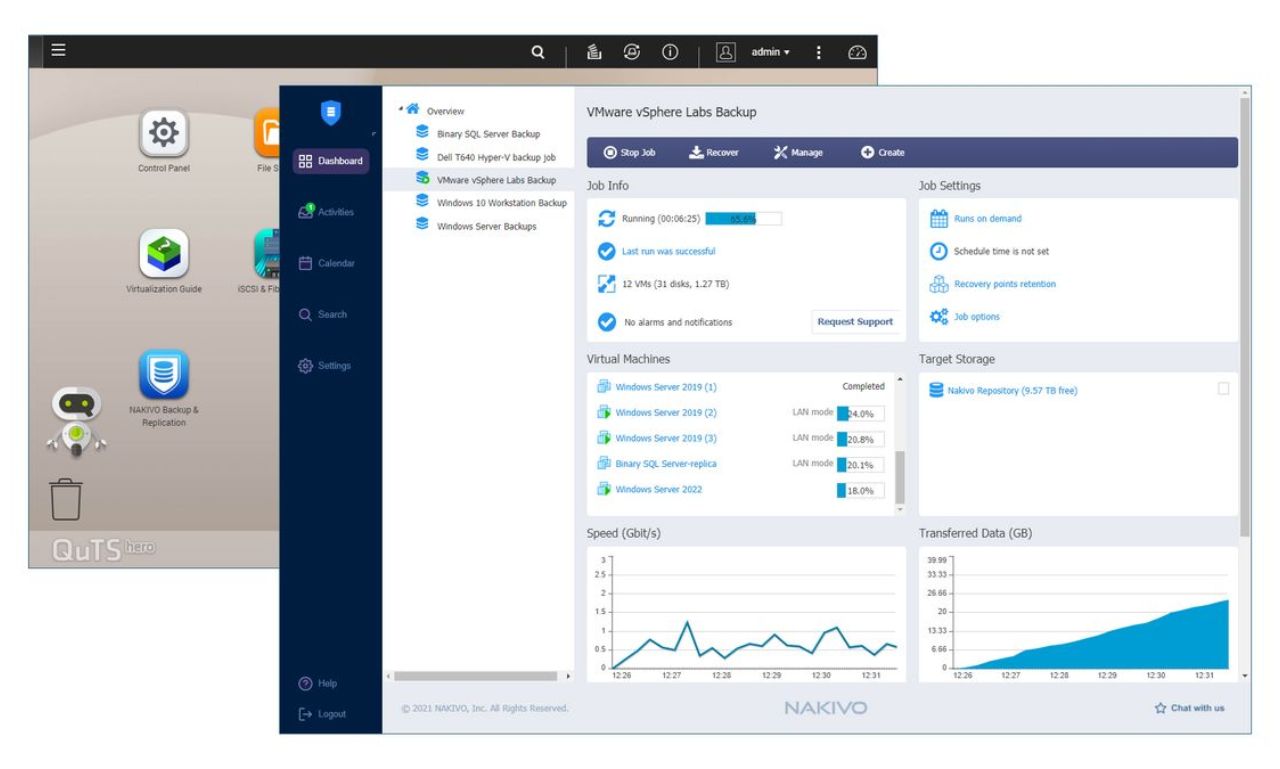Viewport: 1280px width, 769px height.
Task: Click the clock icon beside Schedule time
Action: tap(938, 251)
